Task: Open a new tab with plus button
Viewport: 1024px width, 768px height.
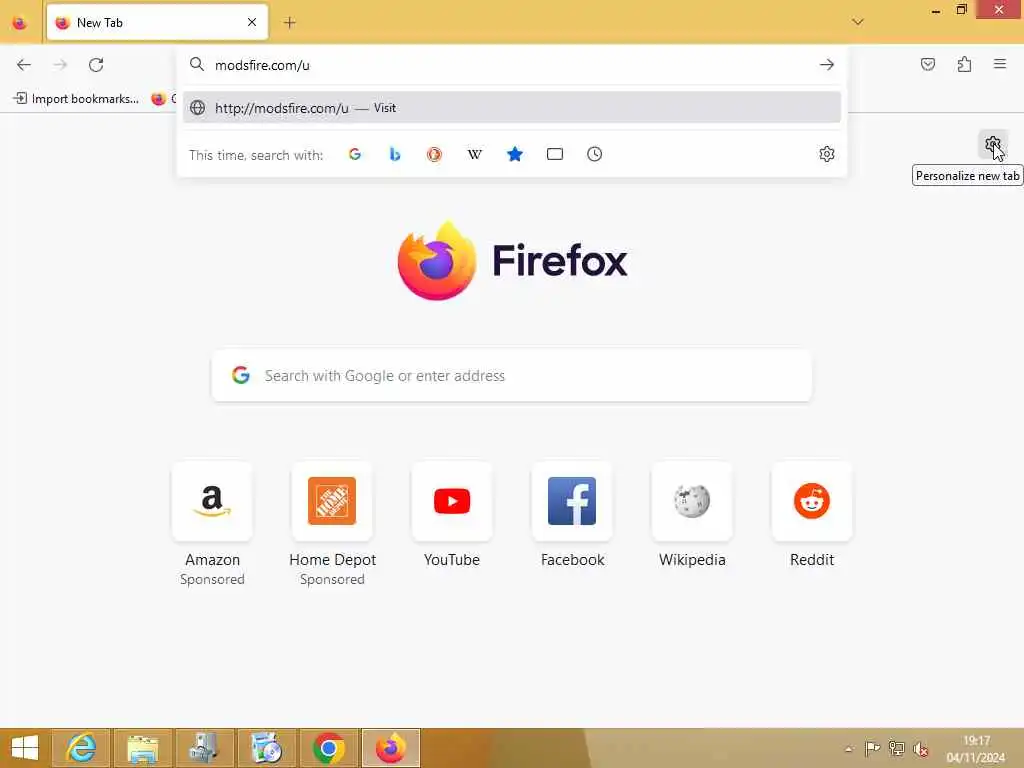Action: click(289, 23)
